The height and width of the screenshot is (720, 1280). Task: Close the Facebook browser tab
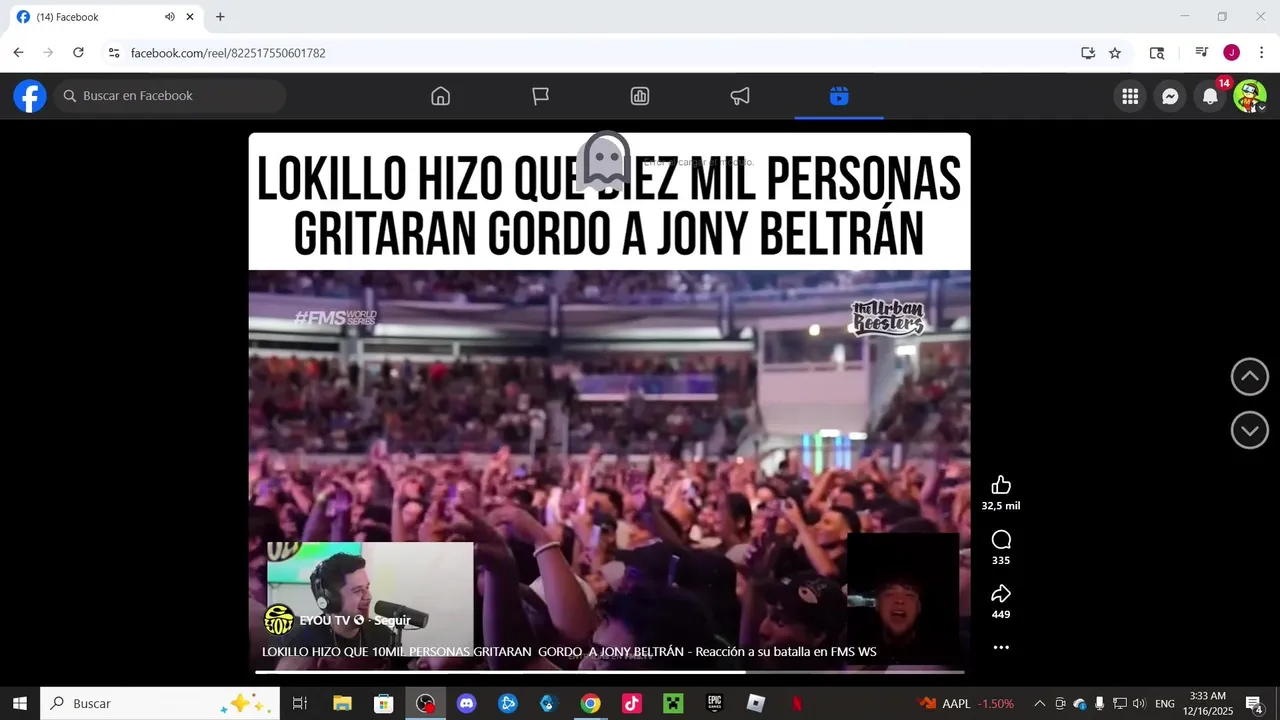(190, 17)
